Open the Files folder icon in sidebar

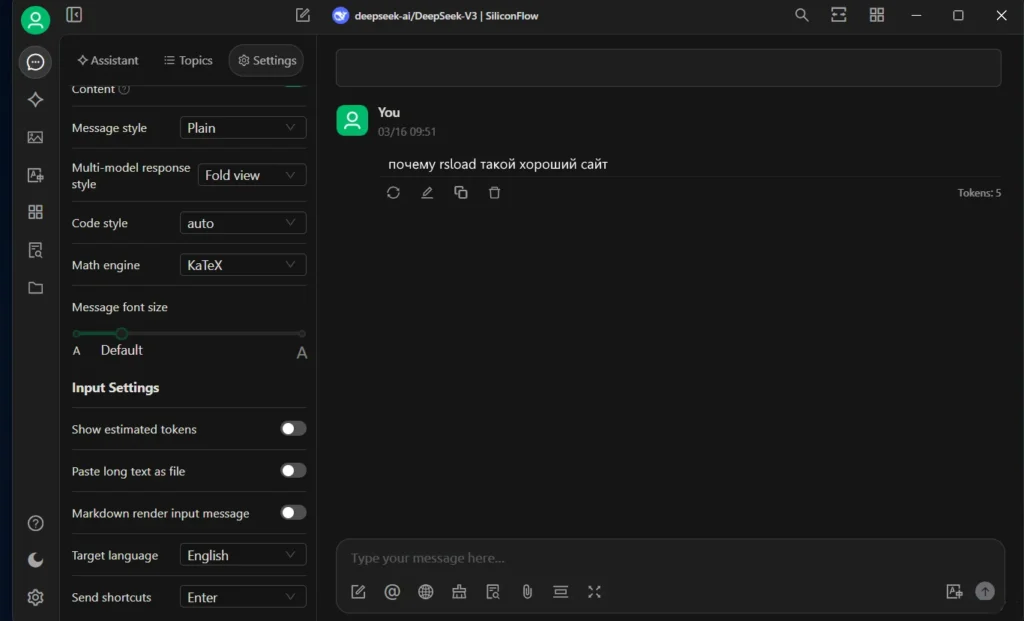(35, 288)
